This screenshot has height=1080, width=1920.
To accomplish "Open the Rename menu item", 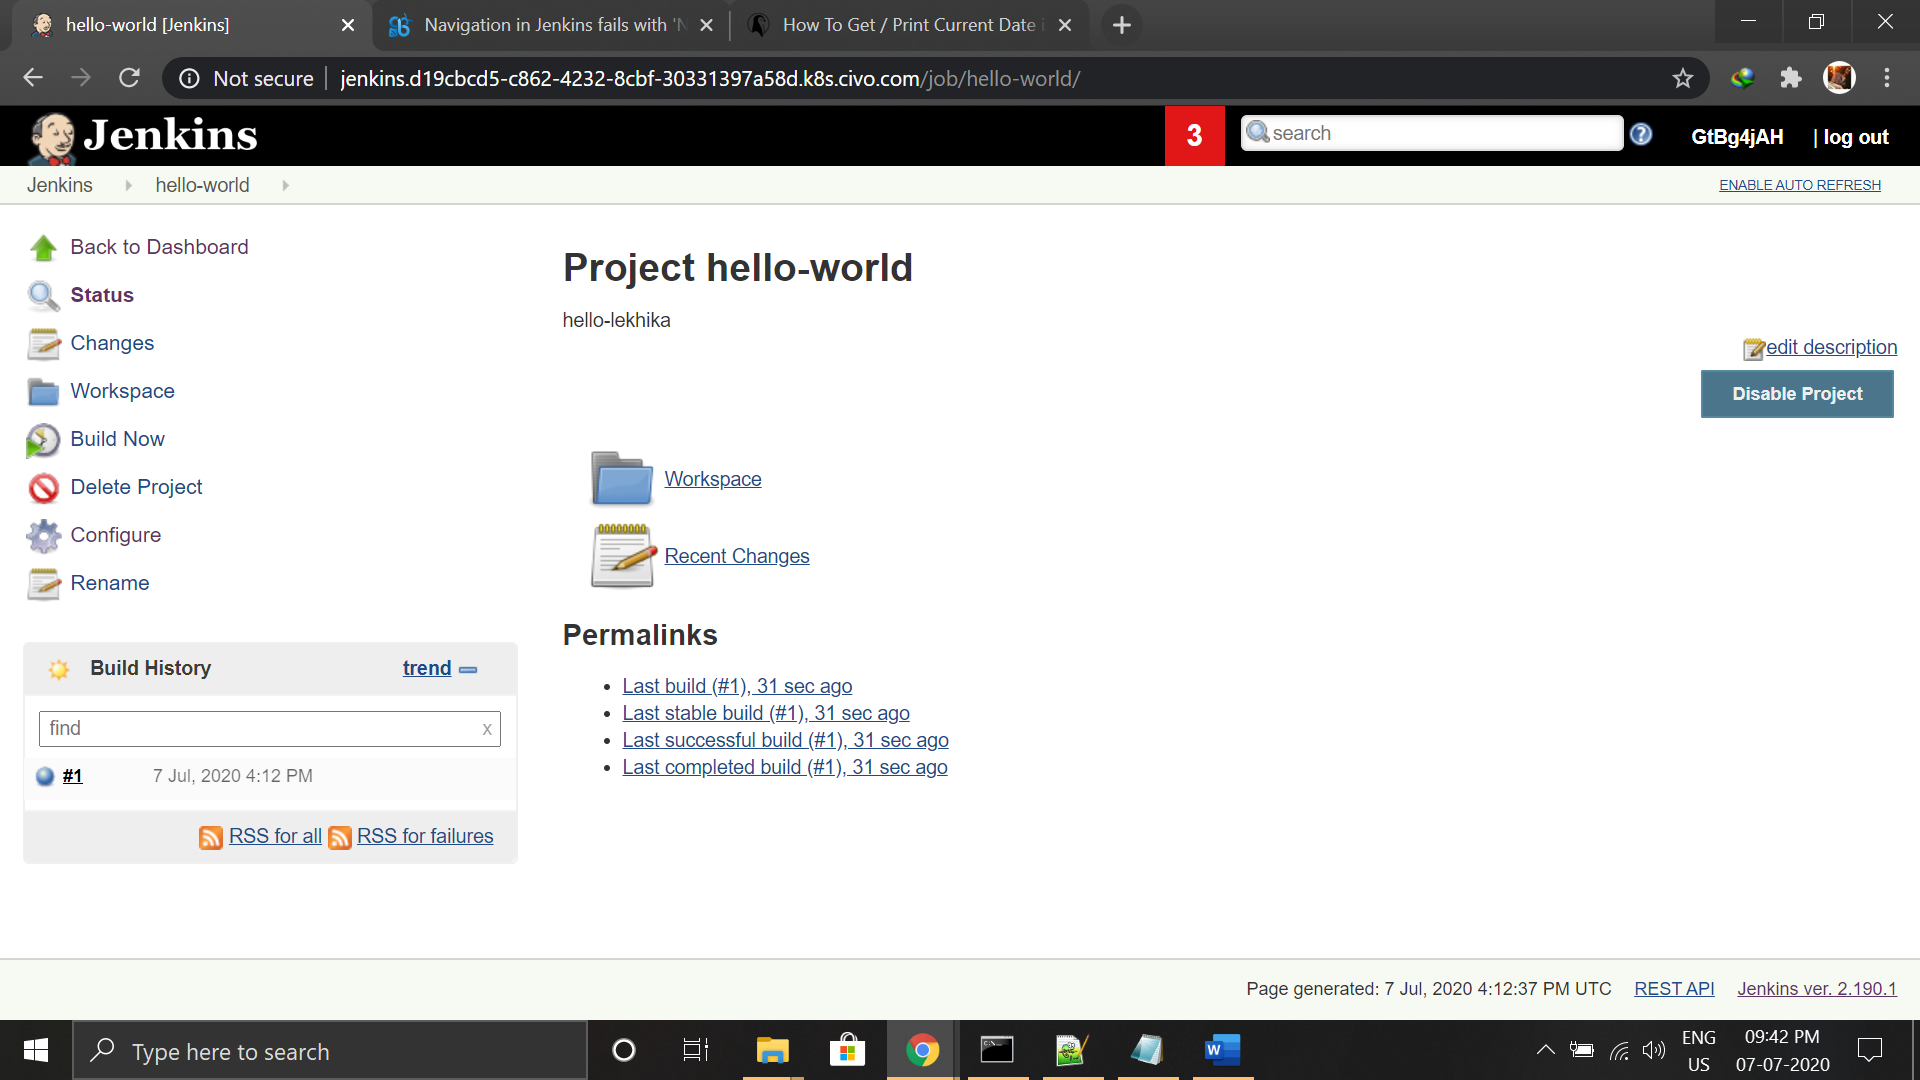I will click(110, 583).
